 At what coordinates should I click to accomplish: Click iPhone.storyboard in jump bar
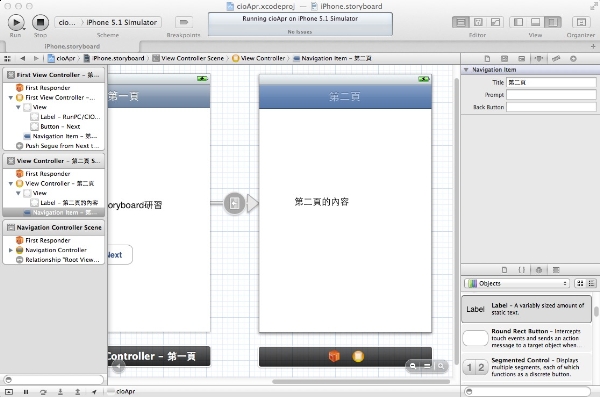[x=114, y=59]
